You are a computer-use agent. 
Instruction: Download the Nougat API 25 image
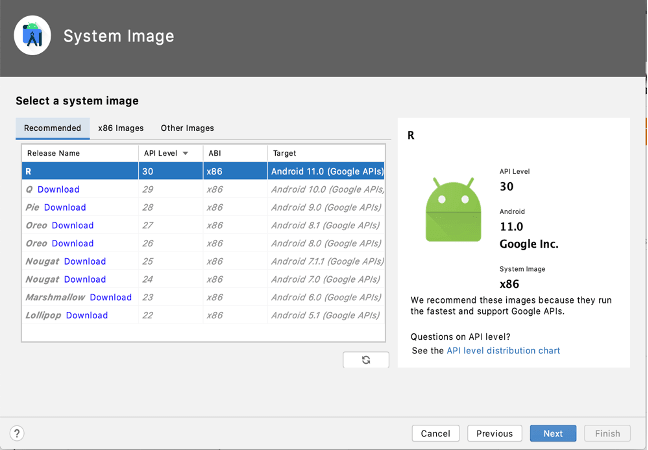coord(84,261)
